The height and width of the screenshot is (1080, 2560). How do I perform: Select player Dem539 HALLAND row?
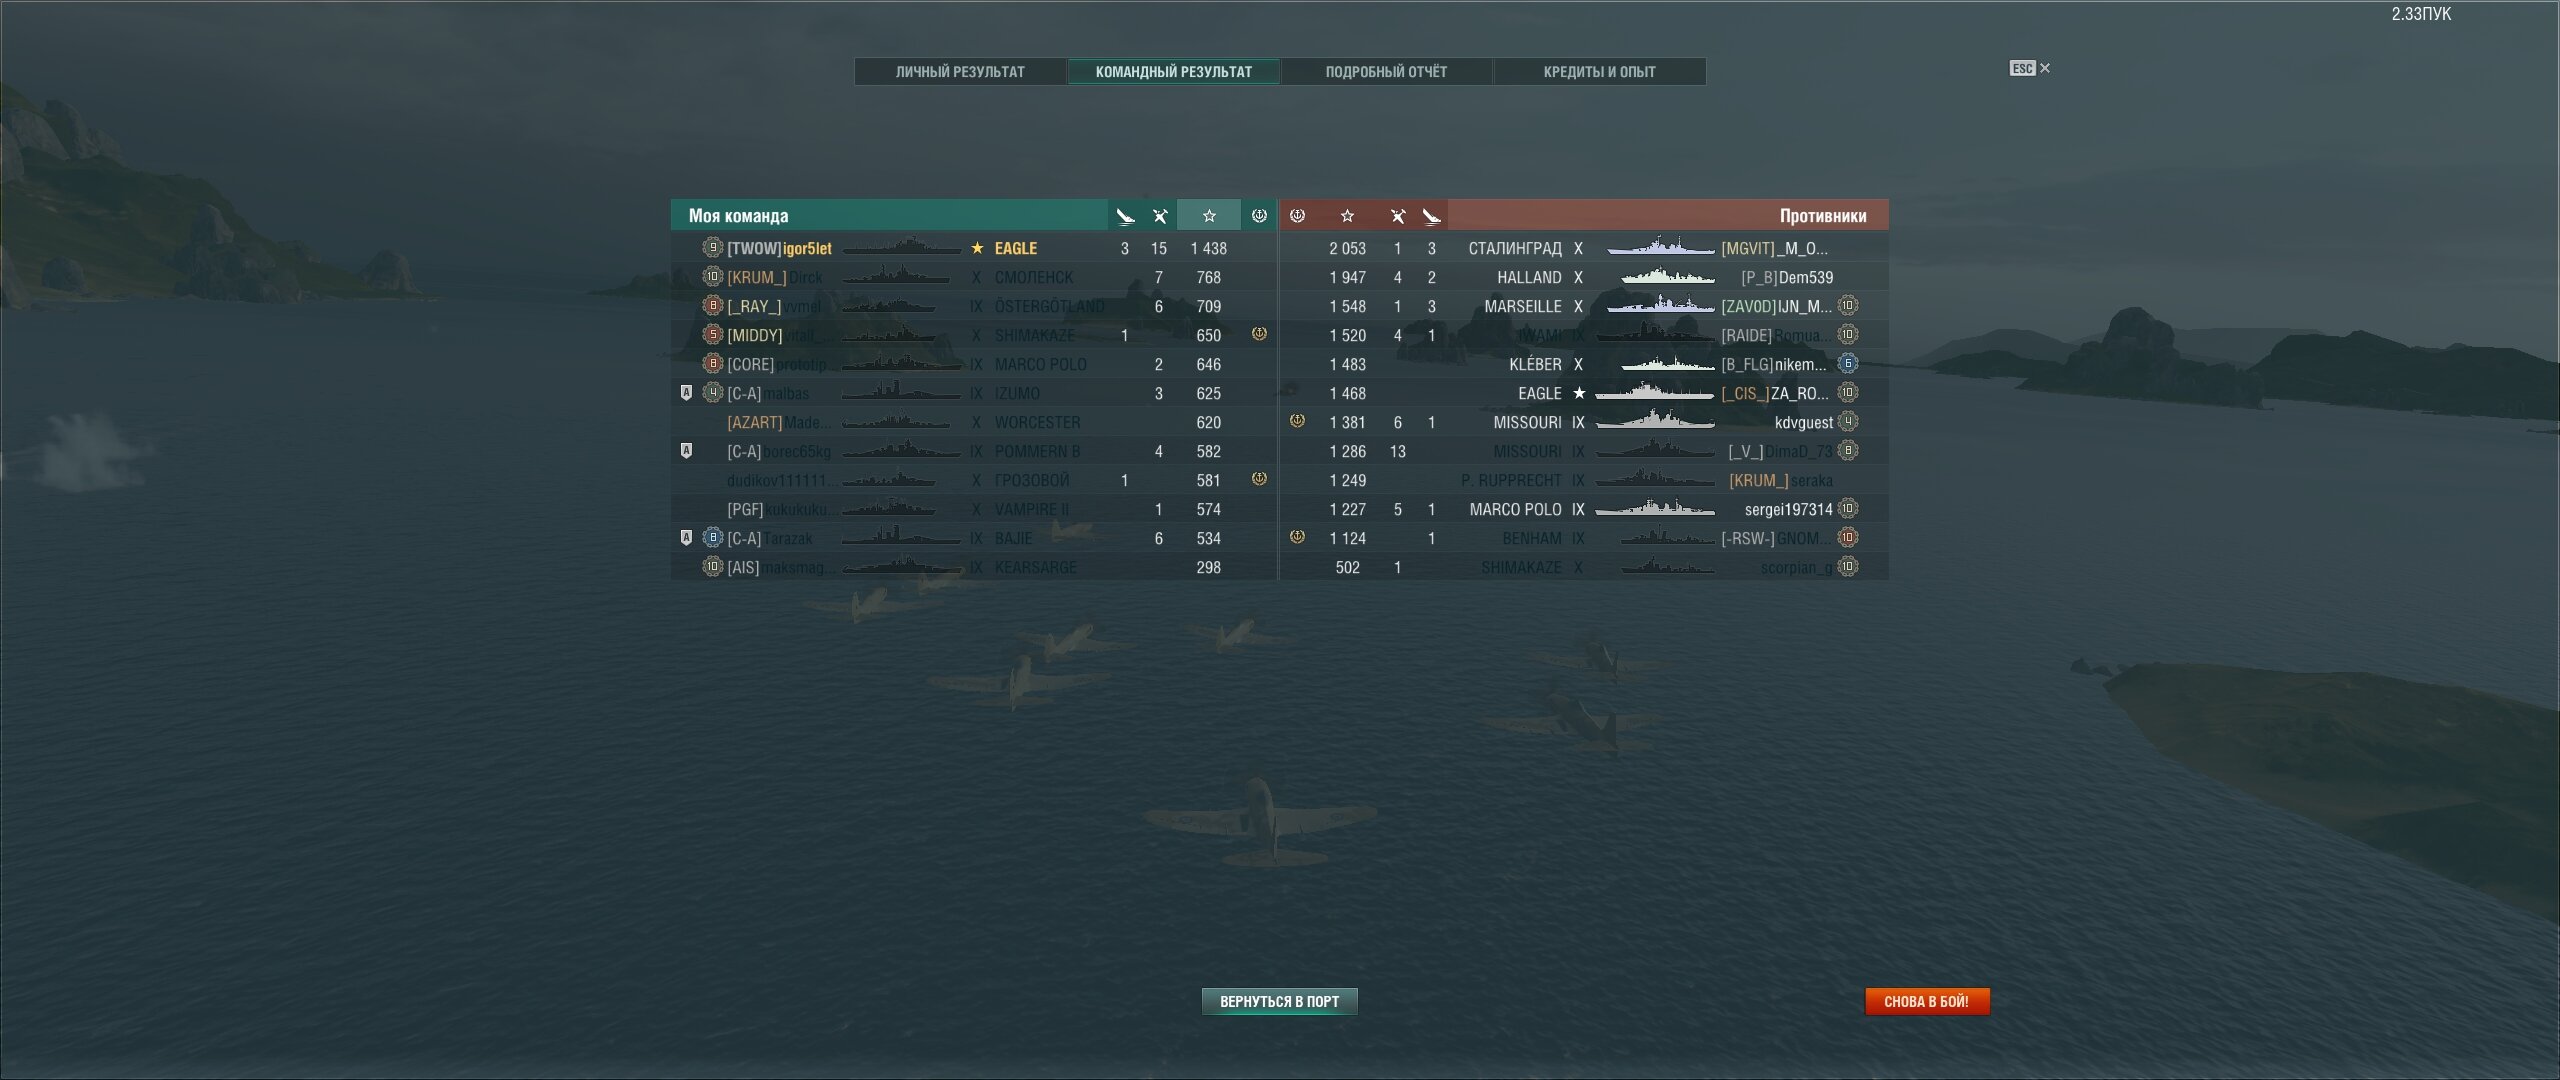click(1584, 277)
